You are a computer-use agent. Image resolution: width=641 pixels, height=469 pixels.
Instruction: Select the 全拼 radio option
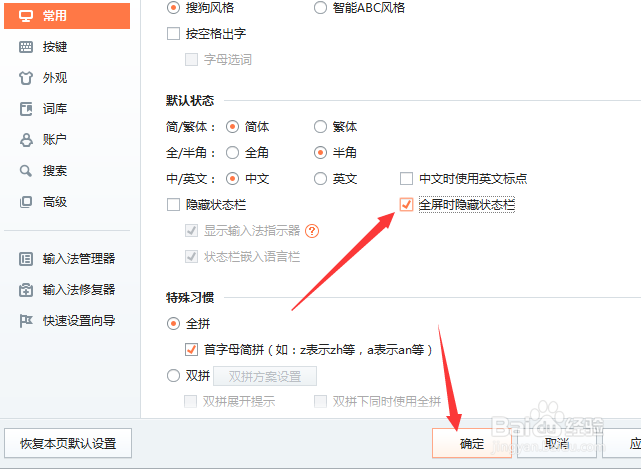pos(173,324)
